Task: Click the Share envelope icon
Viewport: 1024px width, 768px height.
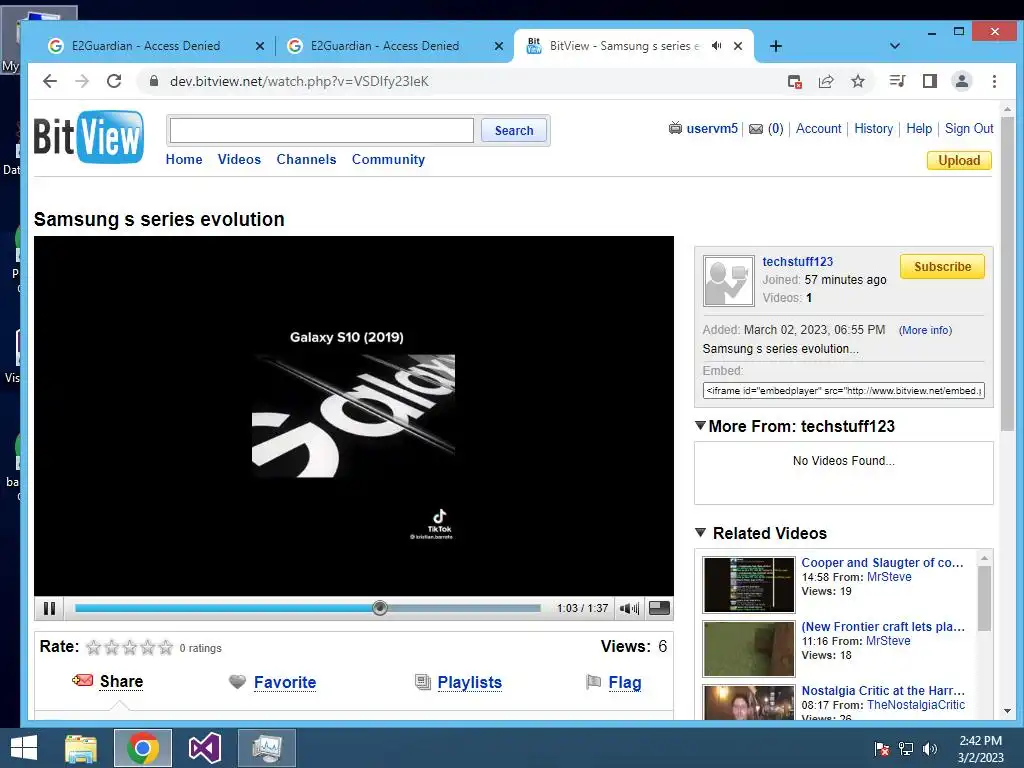Action: (x=82, y=680)
